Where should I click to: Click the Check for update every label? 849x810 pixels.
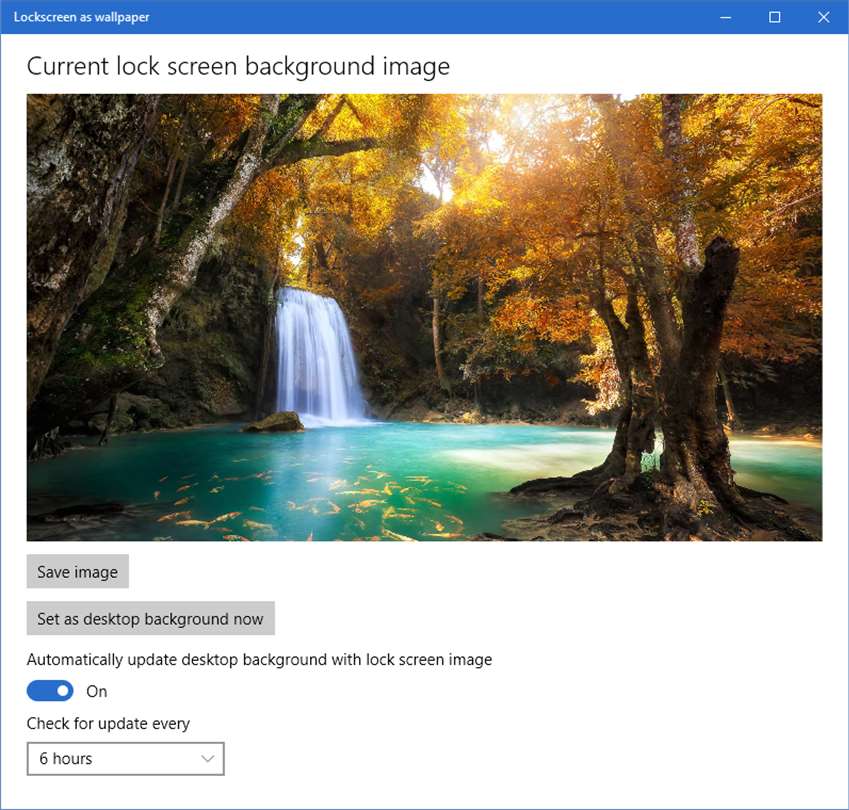[x=108, y=723]
